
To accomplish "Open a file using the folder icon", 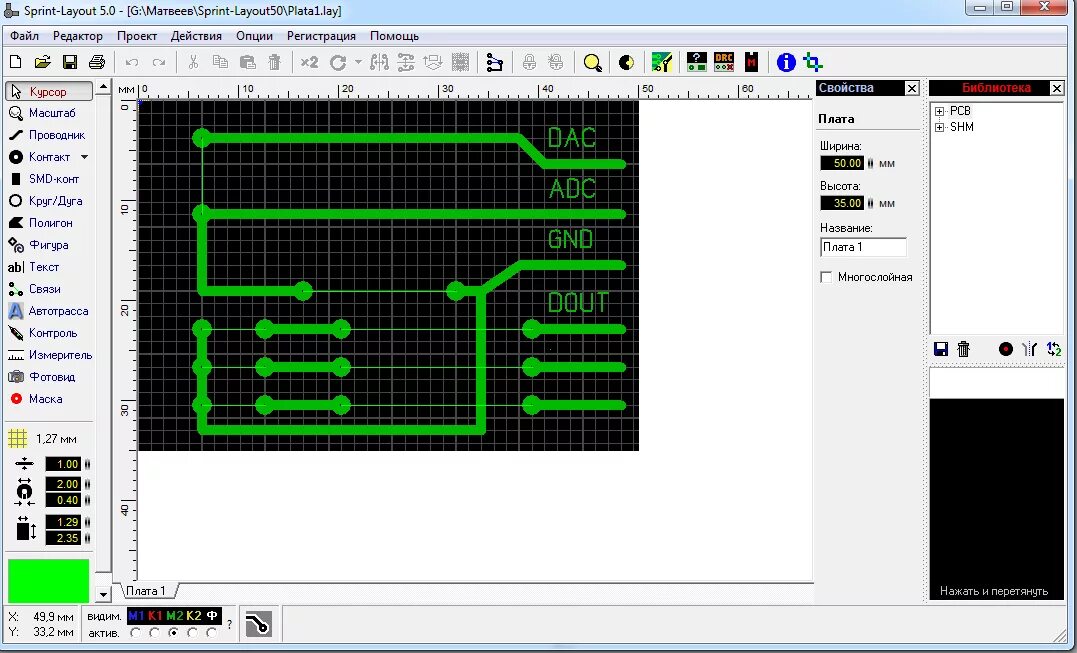I will 43,62.
